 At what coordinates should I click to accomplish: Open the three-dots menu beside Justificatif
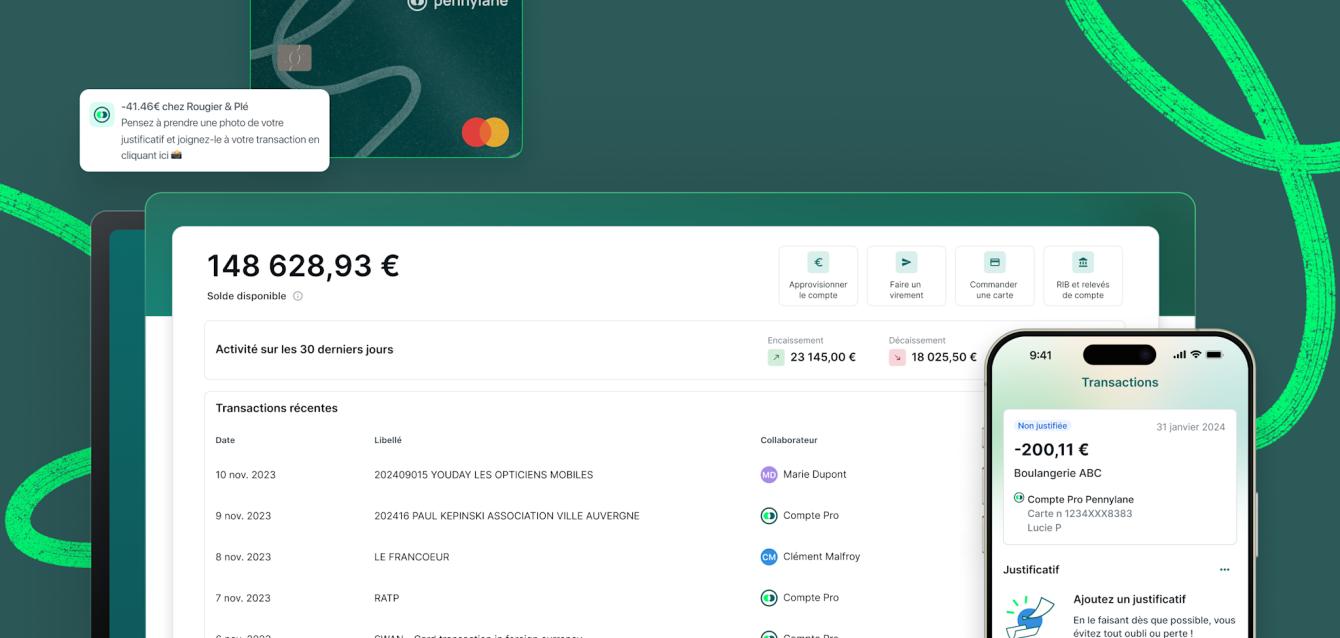pyautogui.click(x=1224, y=570)
